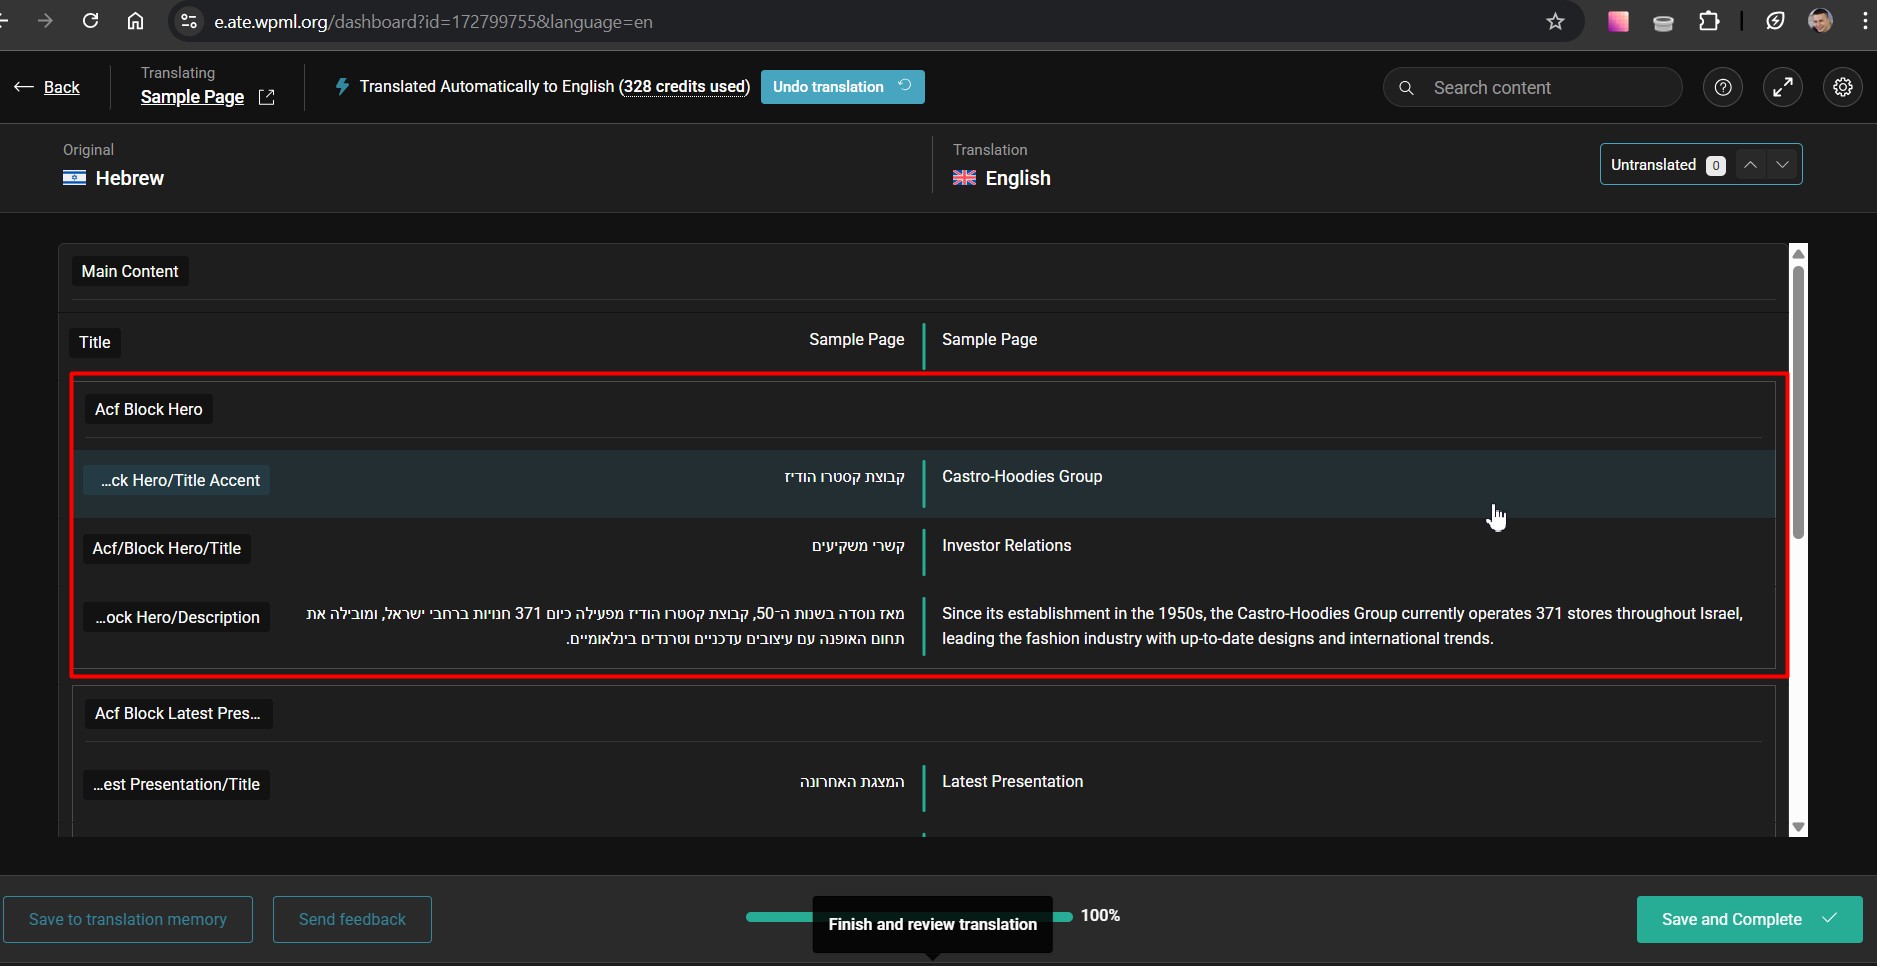Bookmark this page with the star icon

coord(1555,21)
